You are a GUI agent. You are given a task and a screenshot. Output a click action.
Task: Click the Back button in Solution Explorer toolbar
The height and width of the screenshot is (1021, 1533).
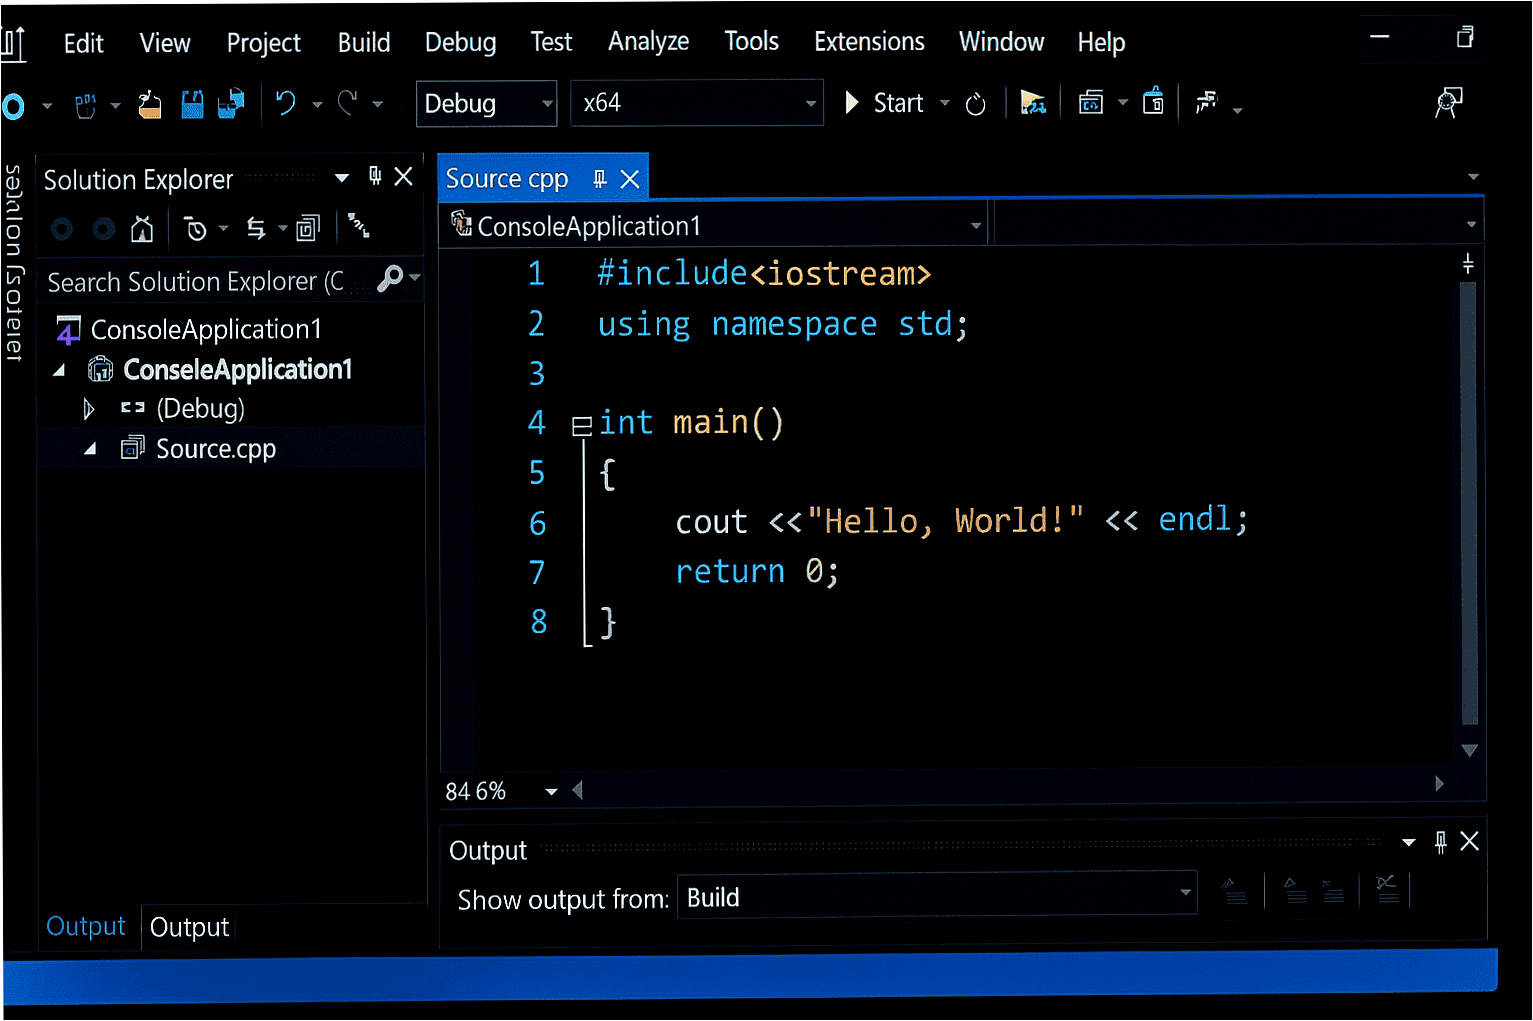pyautogui.click(x=62, y=230)
